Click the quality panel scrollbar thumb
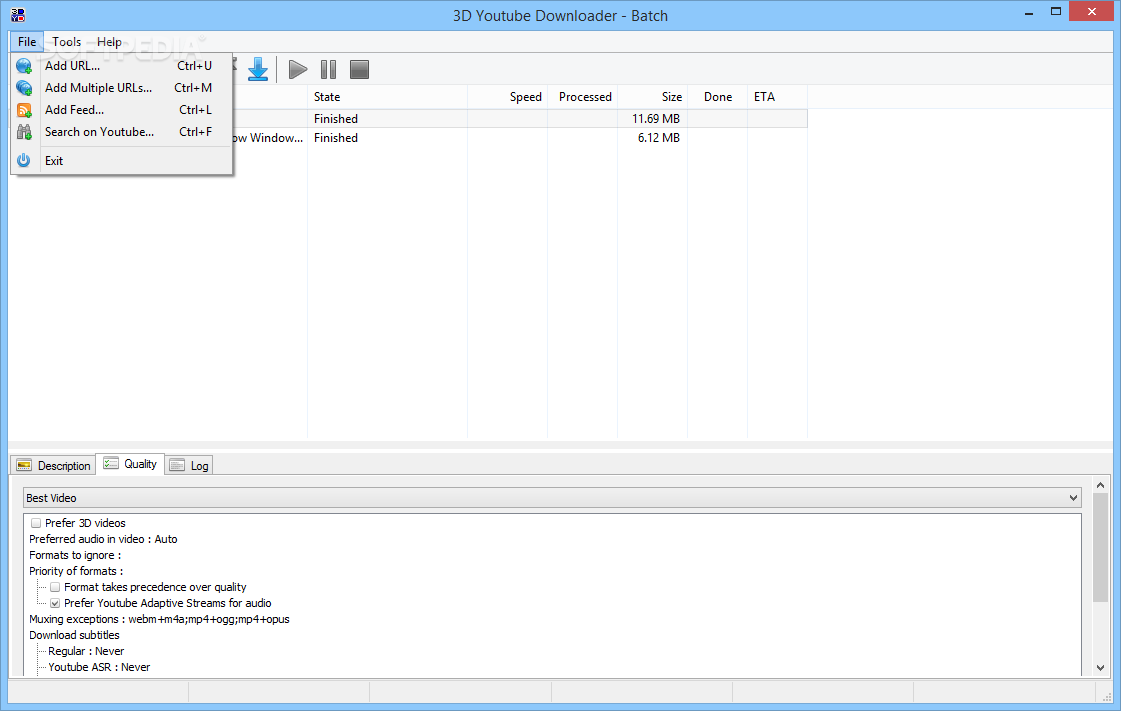The height and width of the screenshot is (711, 1121). click(1100, 547)
